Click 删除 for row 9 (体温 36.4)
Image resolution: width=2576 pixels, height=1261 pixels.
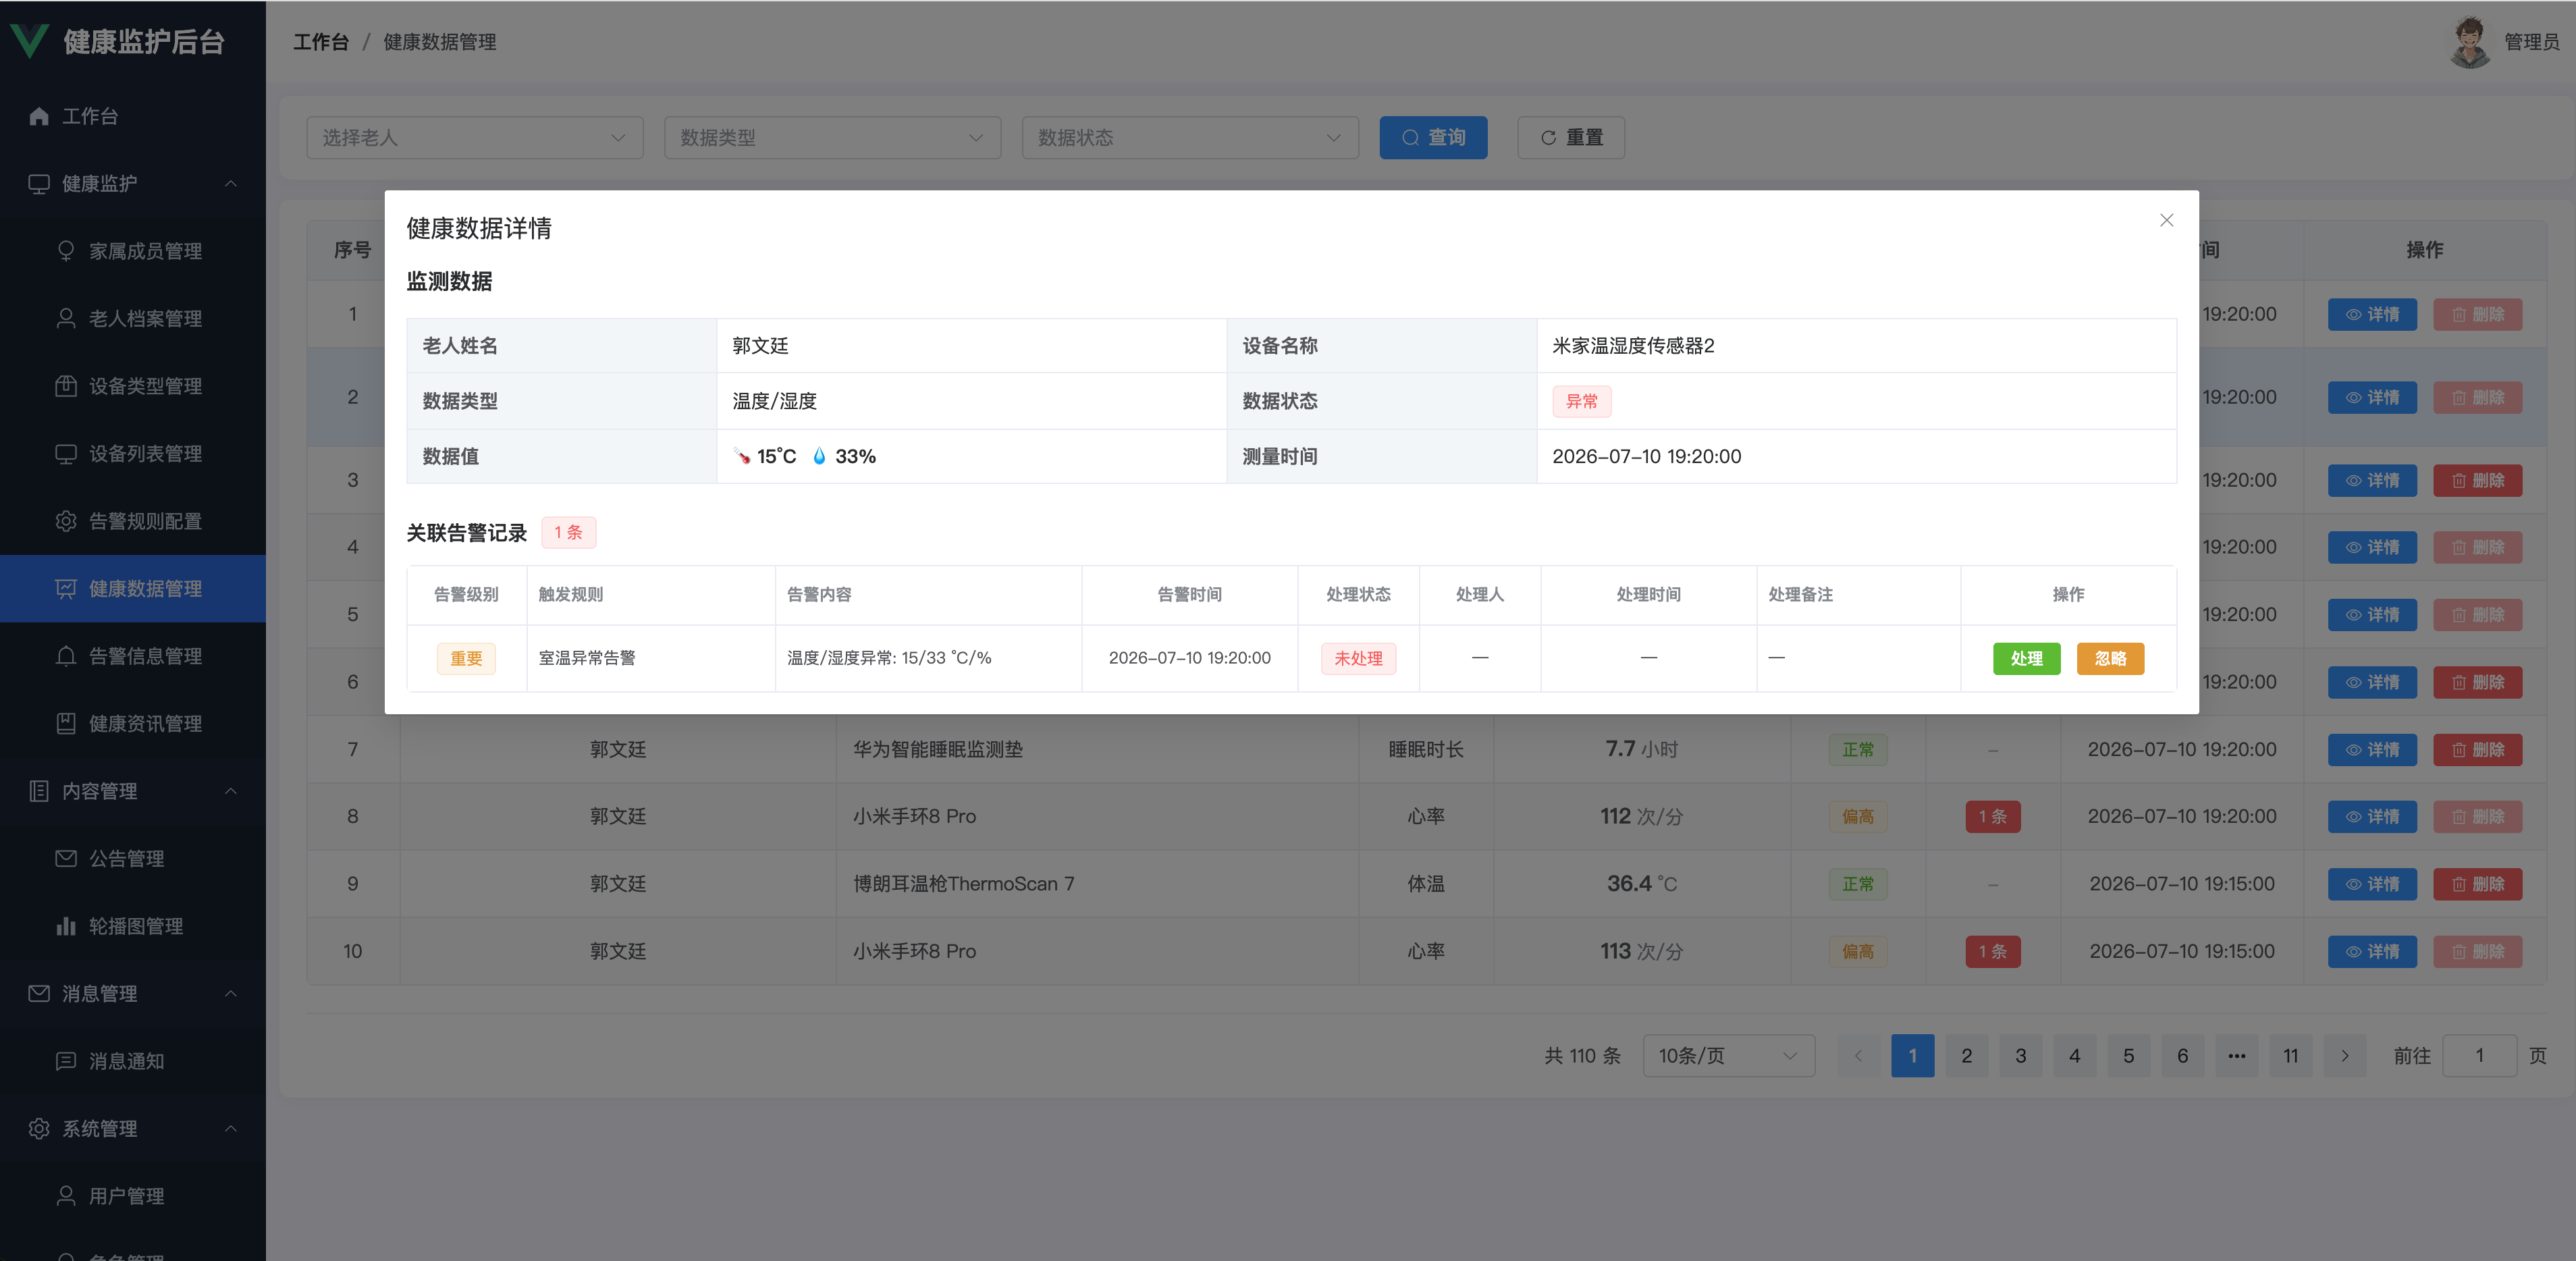click(2477, 884)
